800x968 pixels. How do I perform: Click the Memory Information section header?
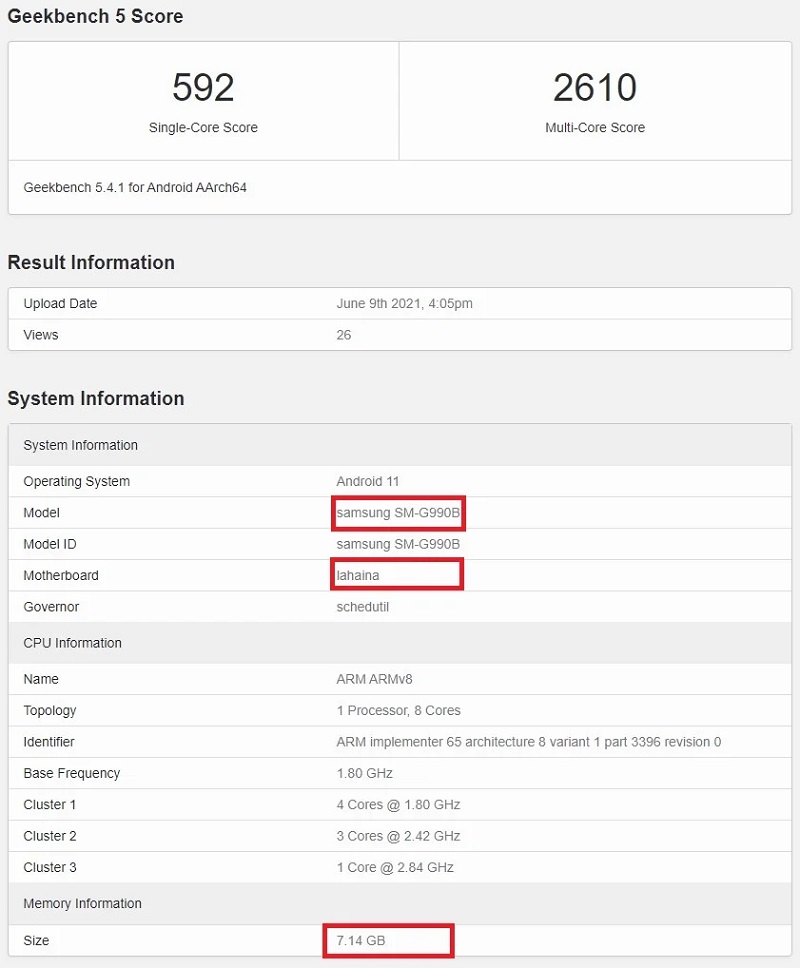tap(82, 903)
